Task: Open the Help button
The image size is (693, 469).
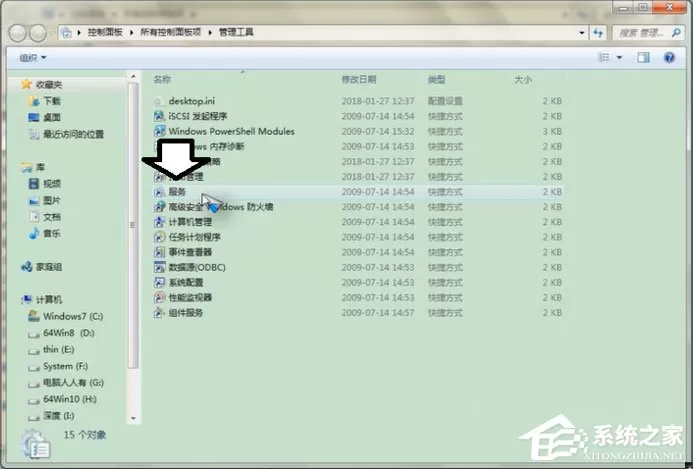Action: pyautogui.click(x=669, y=57)
